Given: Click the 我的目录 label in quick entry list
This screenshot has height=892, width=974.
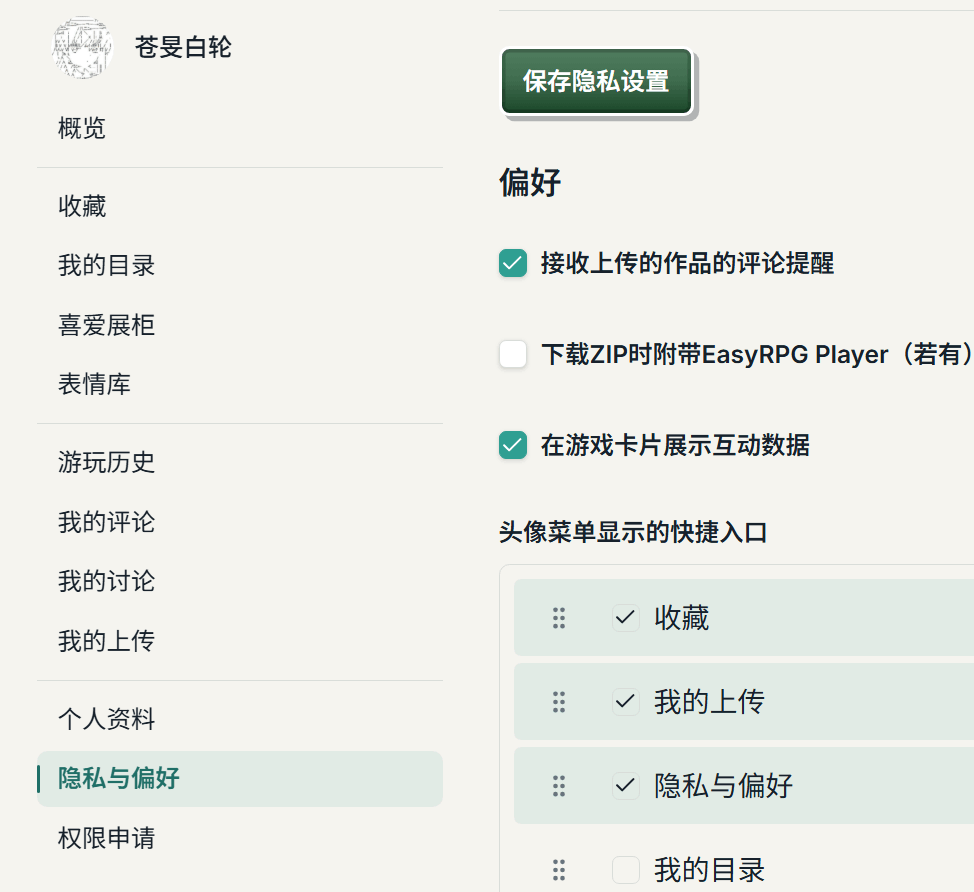Looking at the screenshot, I should [709, 870].
